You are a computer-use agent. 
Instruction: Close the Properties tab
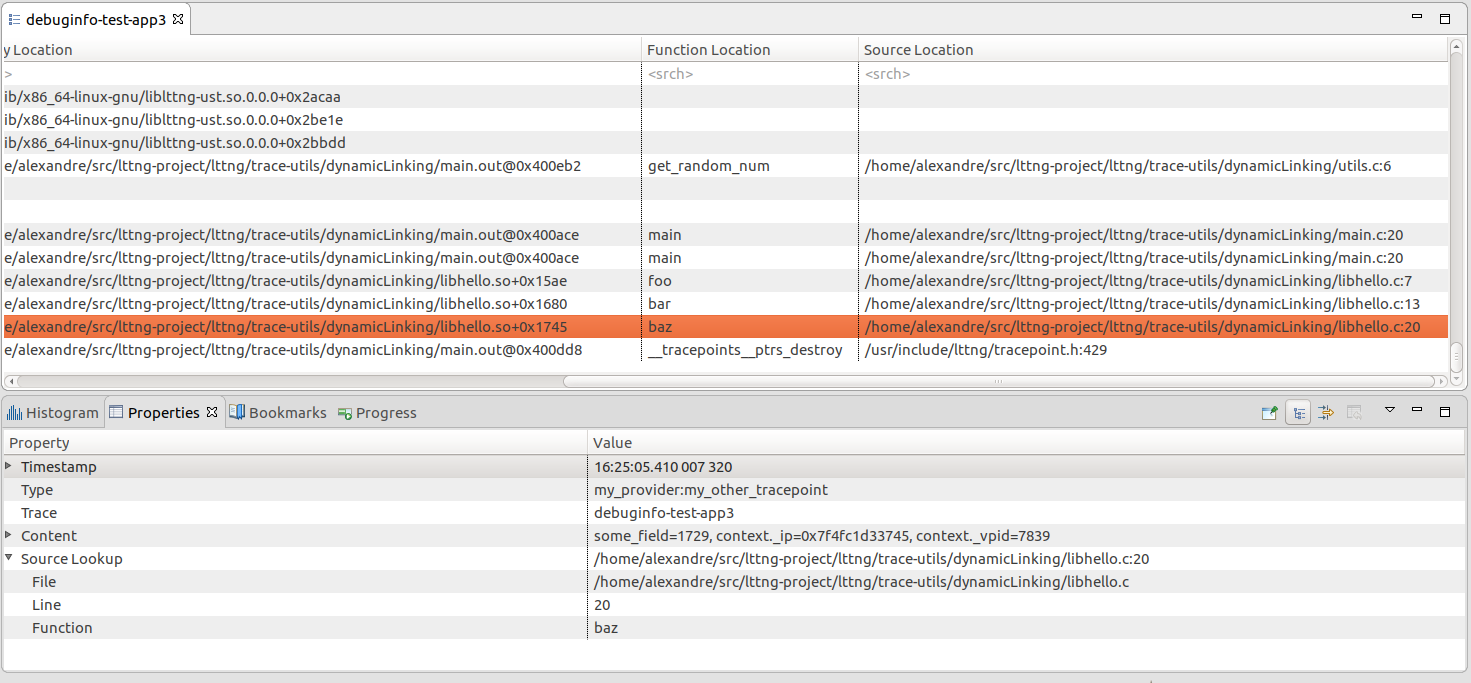(x=212, y=412)
